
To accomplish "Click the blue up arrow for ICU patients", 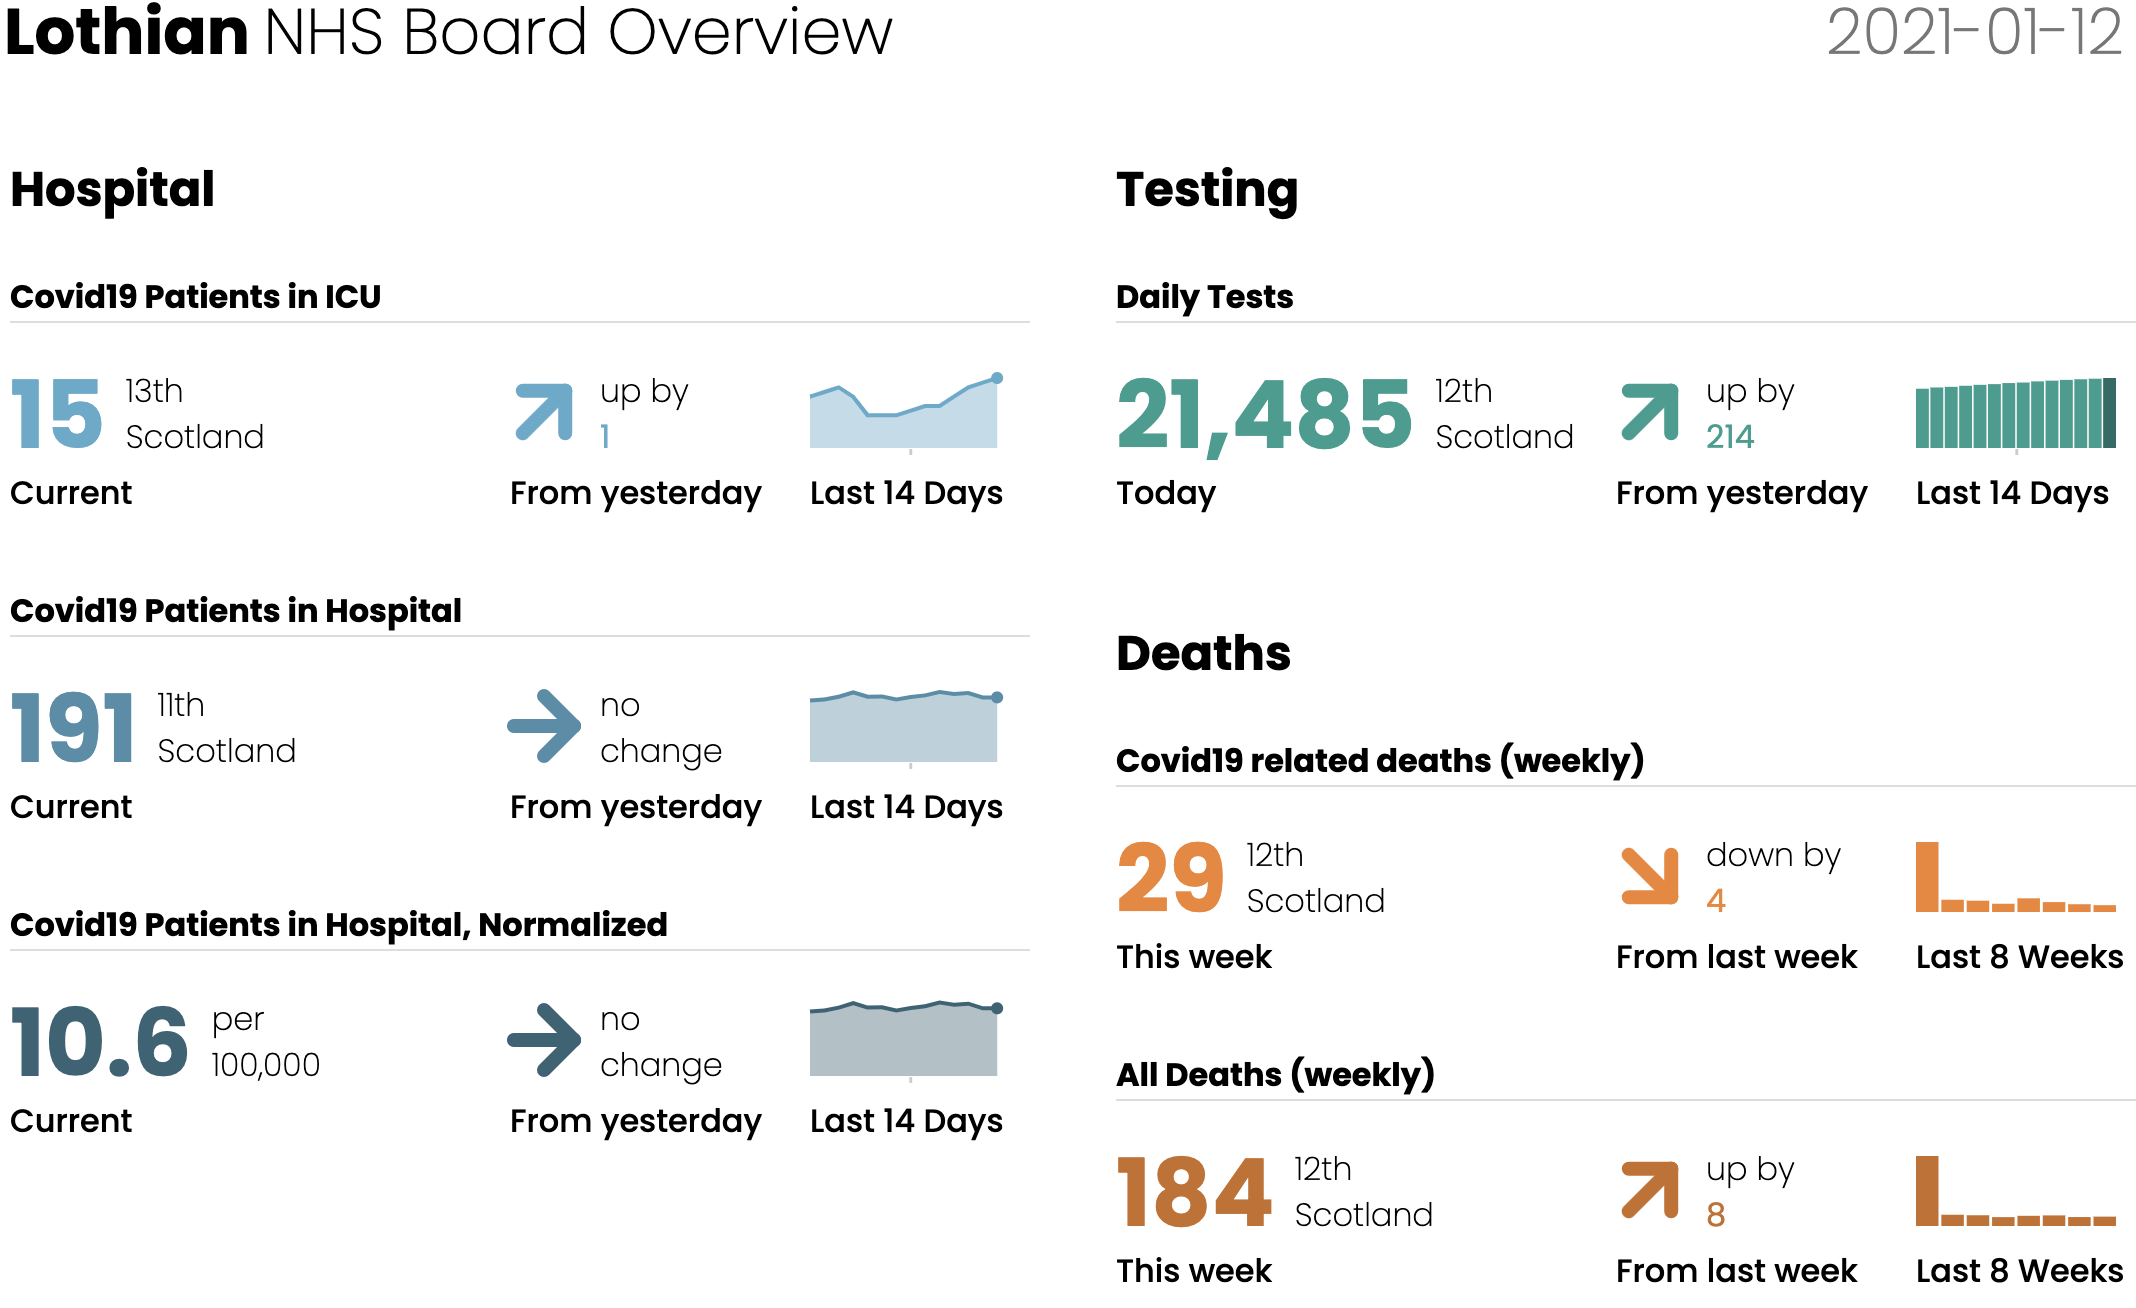I will pos(544,412).
